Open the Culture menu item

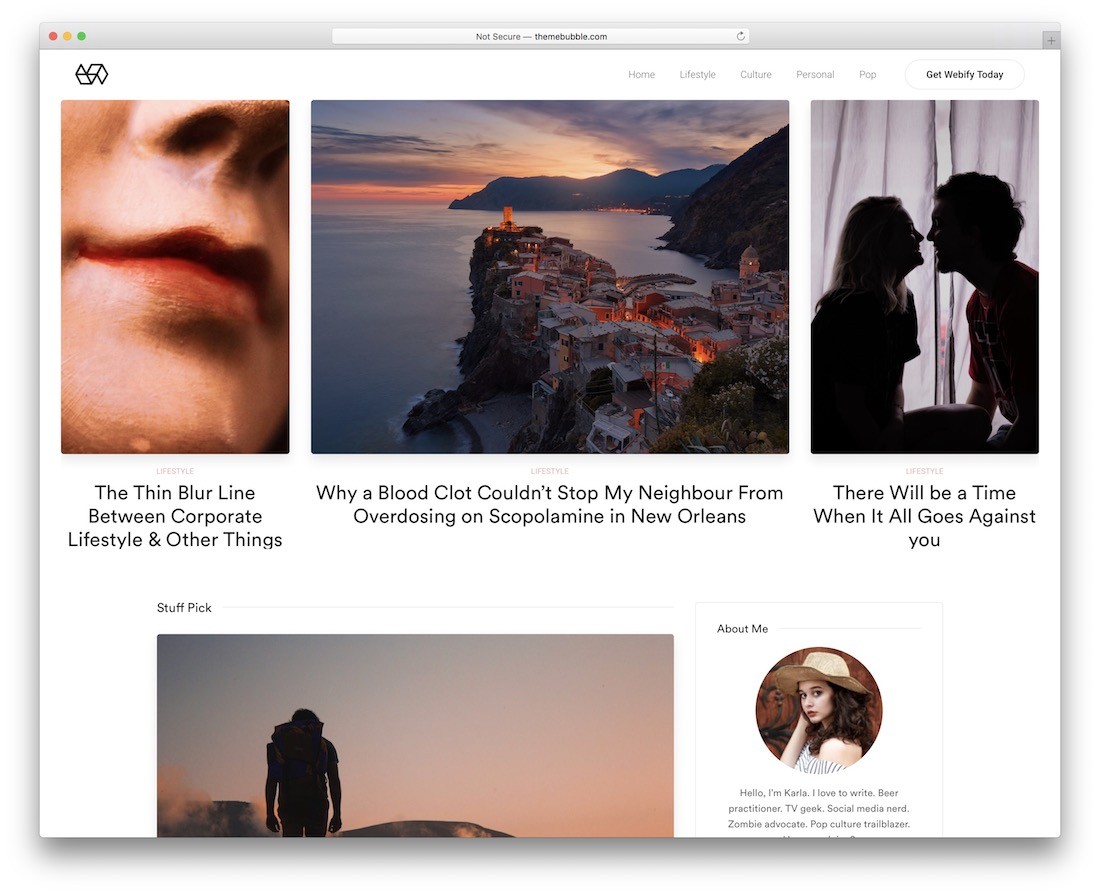(756, 74)
